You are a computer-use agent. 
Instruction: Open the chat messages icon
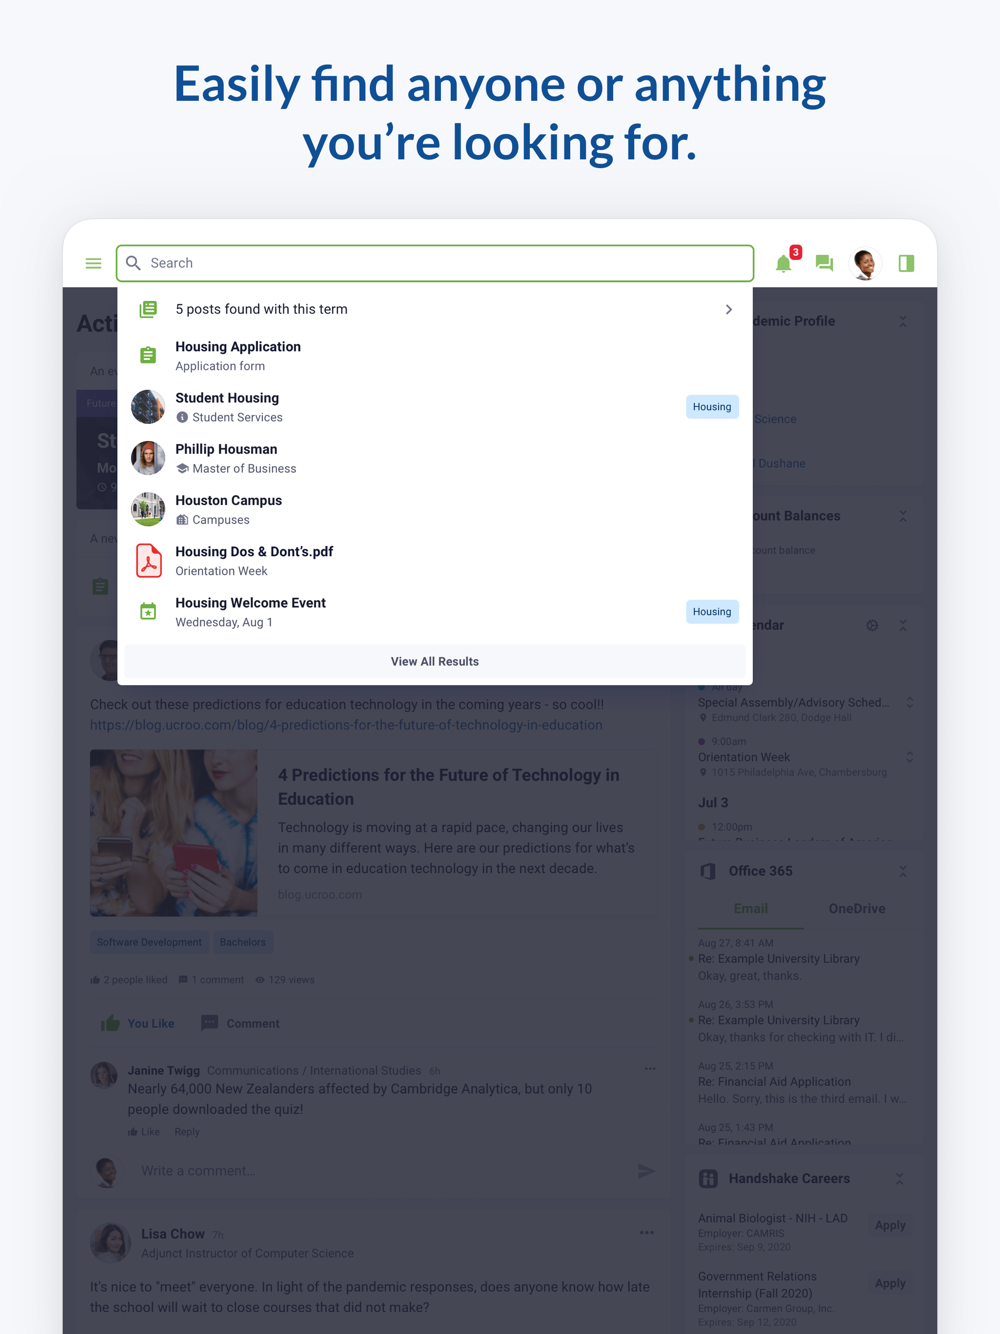coord(824,263)
